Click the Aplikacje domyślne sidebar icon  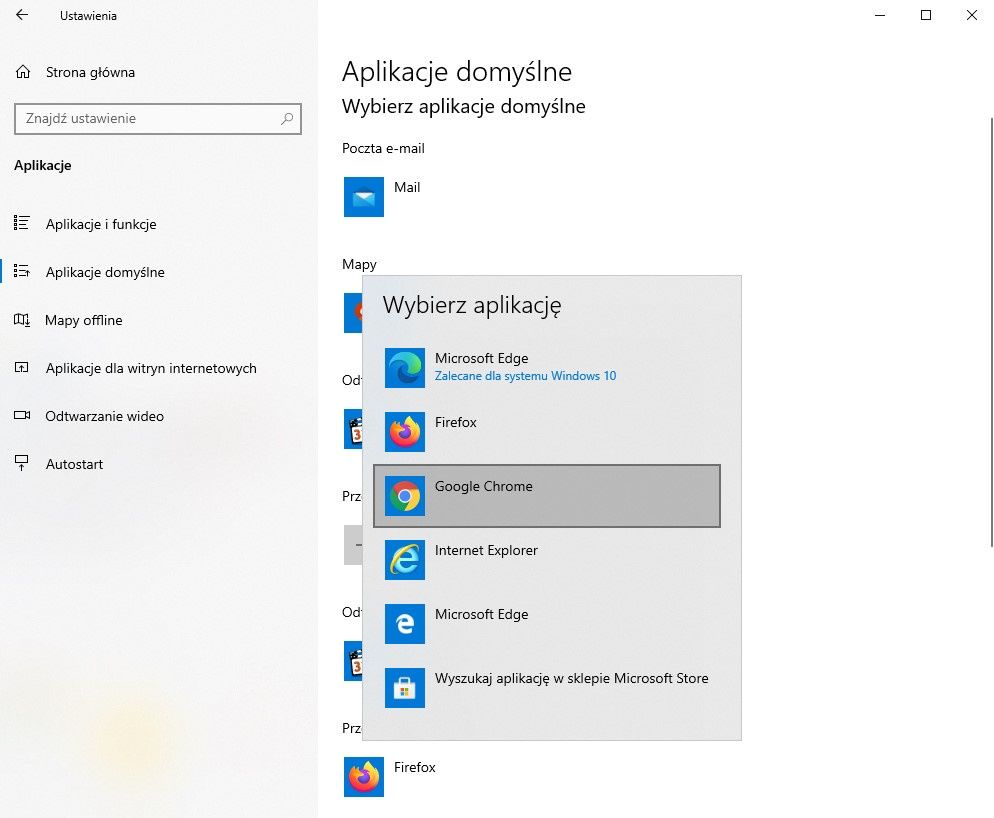(x=22, y=271)
